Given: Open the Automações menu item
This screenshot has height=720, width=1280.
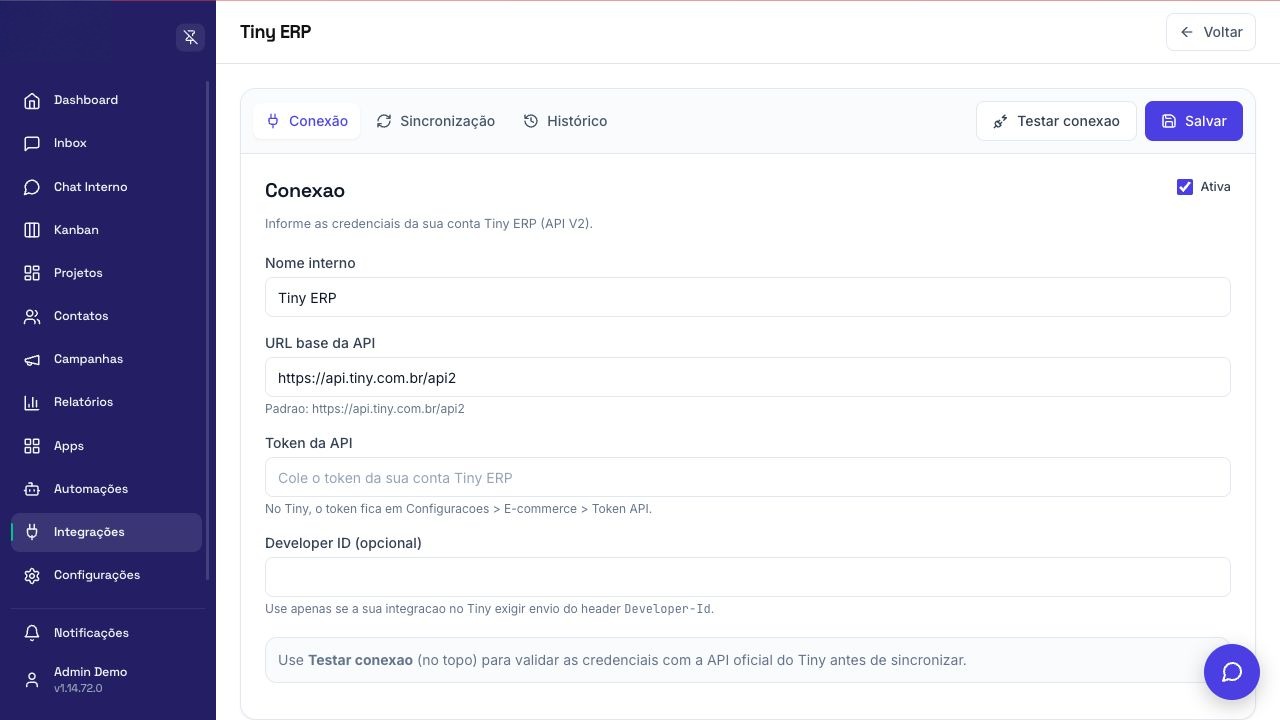Looking at the screenshot, I should [106, 489].
